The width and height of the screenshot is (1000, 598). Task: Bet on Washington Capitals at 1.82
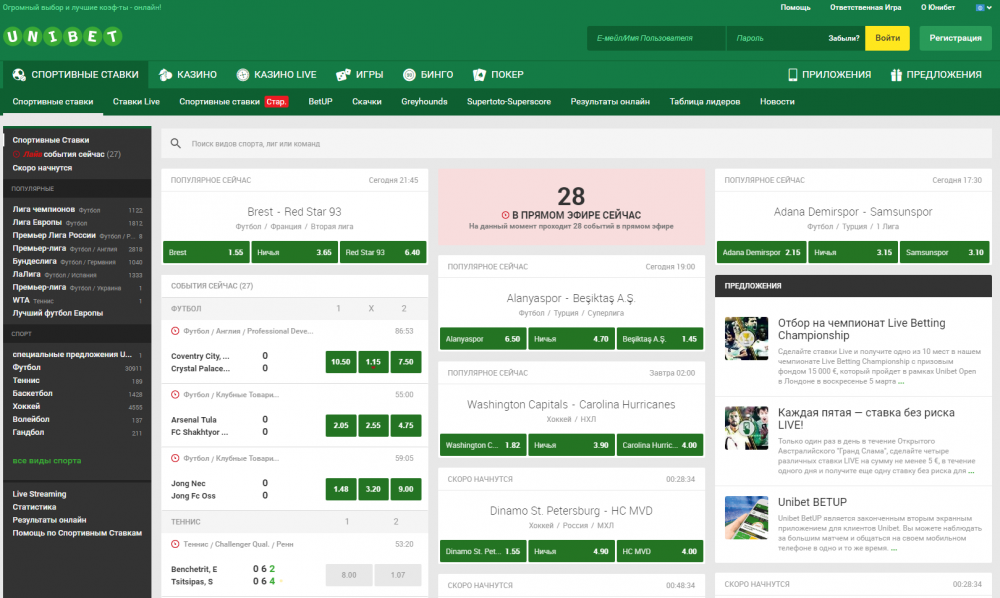[x=483, y=445]
